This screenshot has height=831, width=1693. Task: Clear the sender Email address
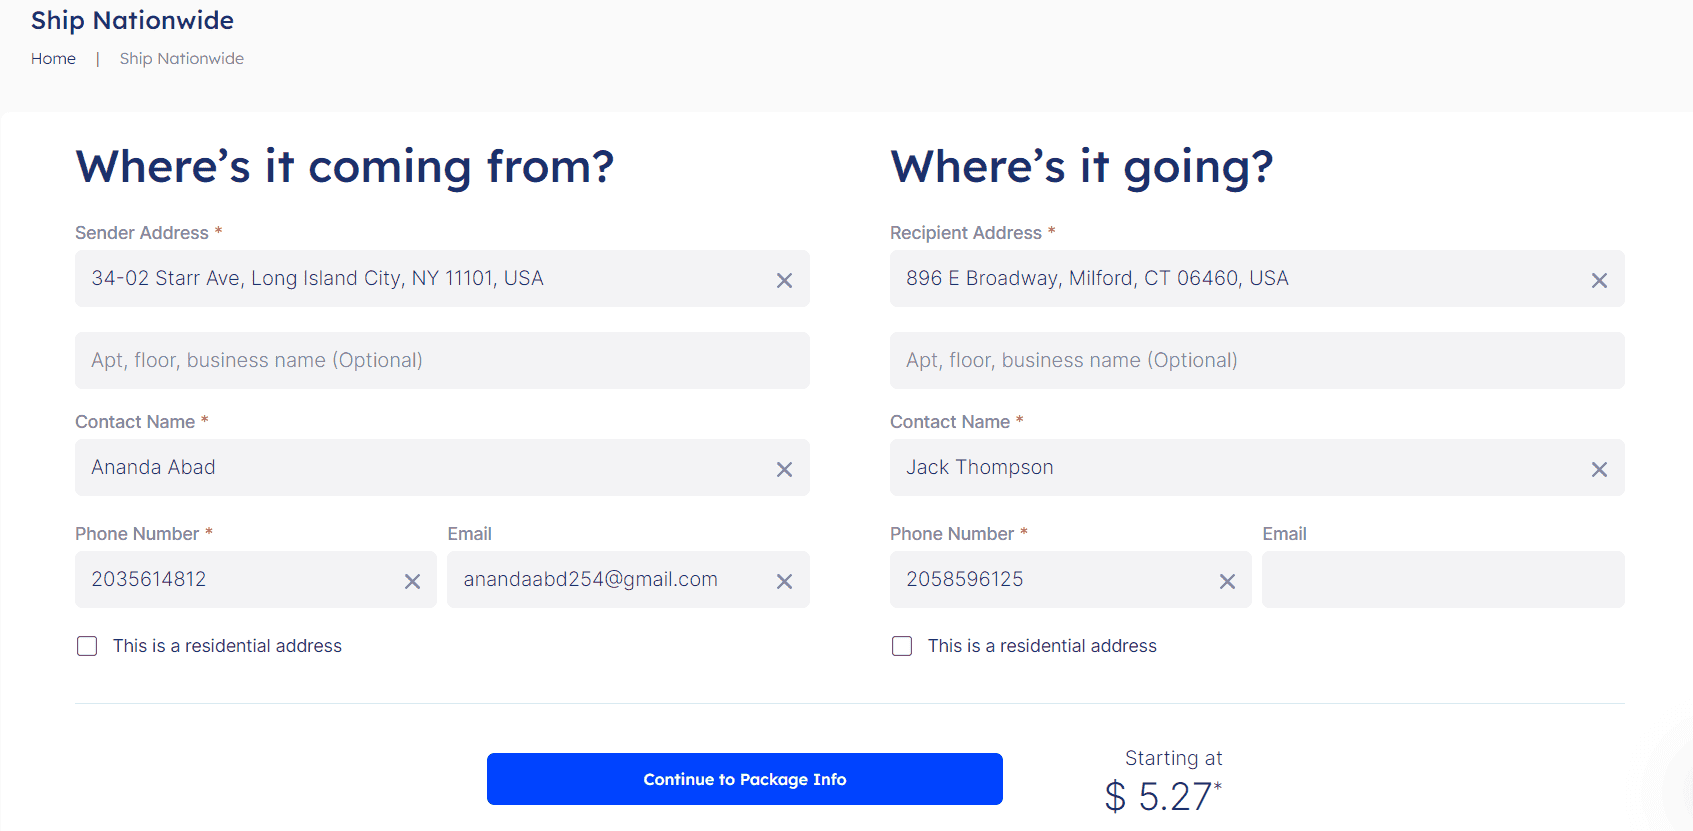pyautogui.click(x=784, y=580)
